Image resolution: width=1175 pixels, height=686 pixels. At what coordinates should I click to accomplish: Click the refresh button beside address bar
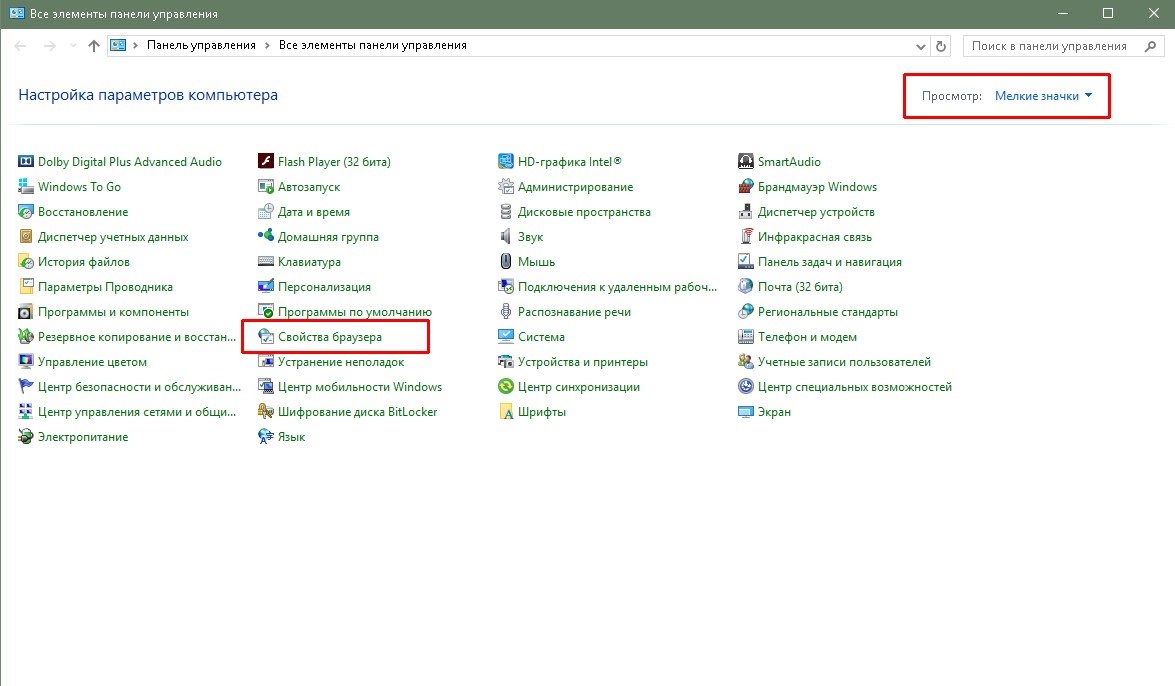[940, 46]
